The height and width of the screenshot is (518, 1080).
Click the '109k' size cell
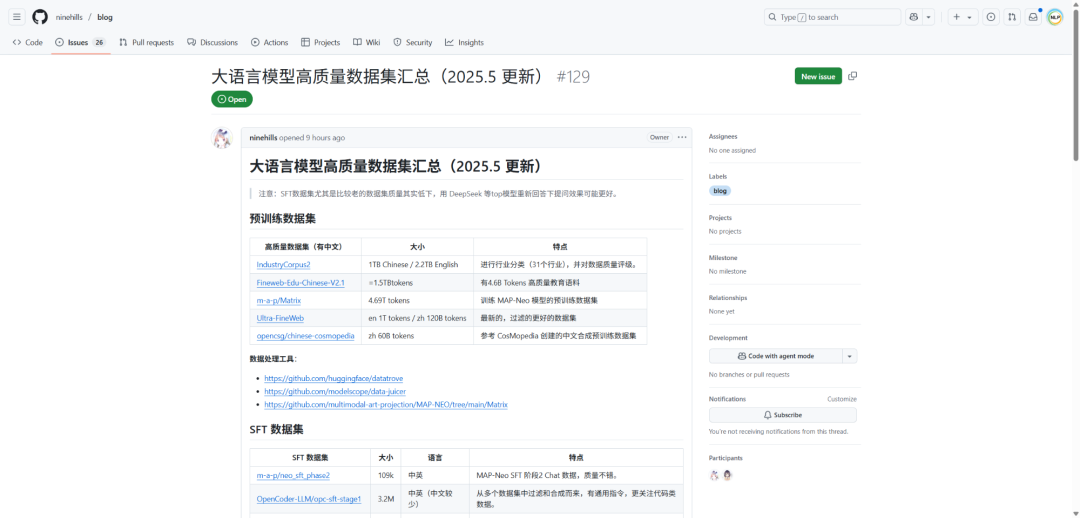[x=386, y=475]
